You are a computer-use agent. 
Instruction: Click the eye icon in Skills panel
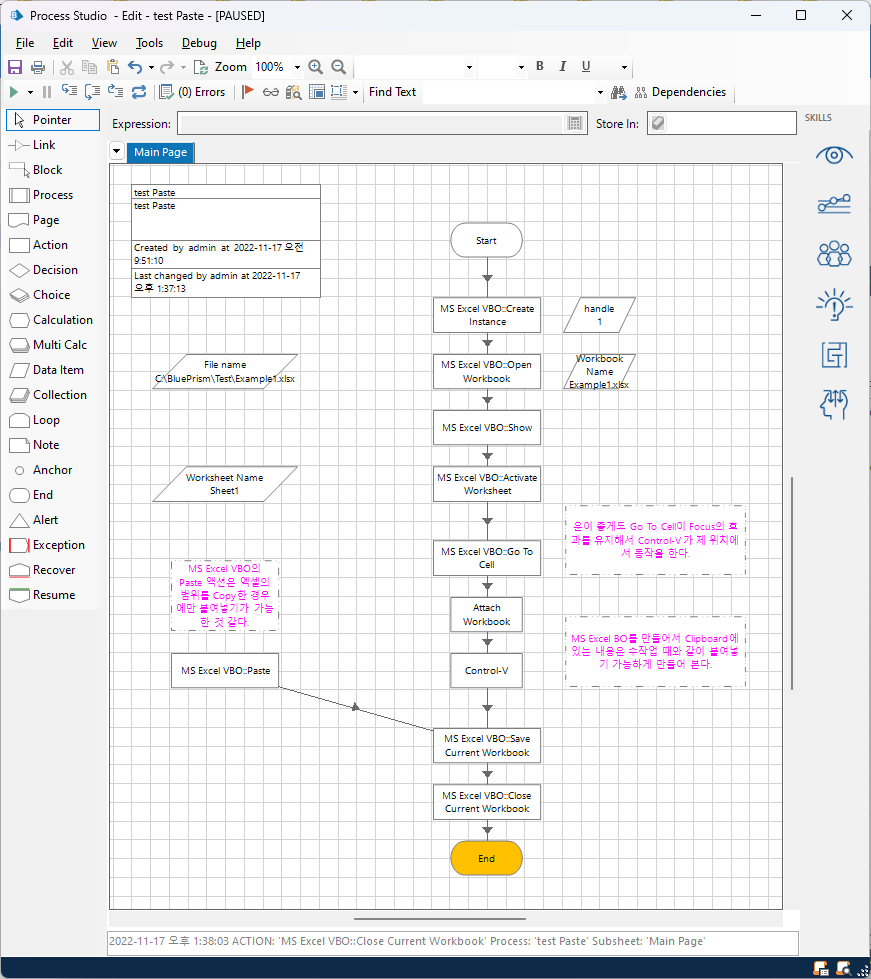834,155
